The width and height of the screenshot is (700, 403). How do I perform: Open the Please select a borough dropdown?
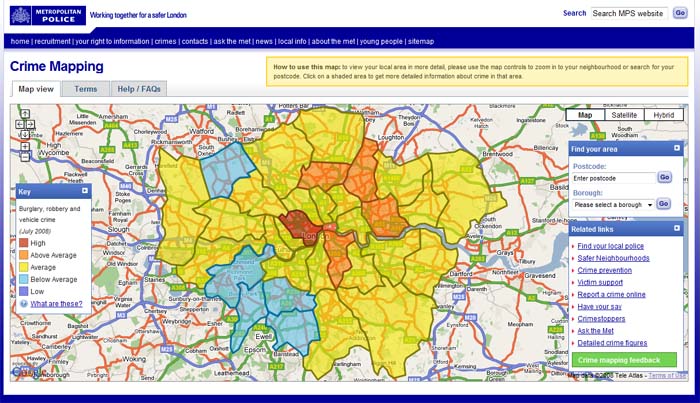pos(613,204)
